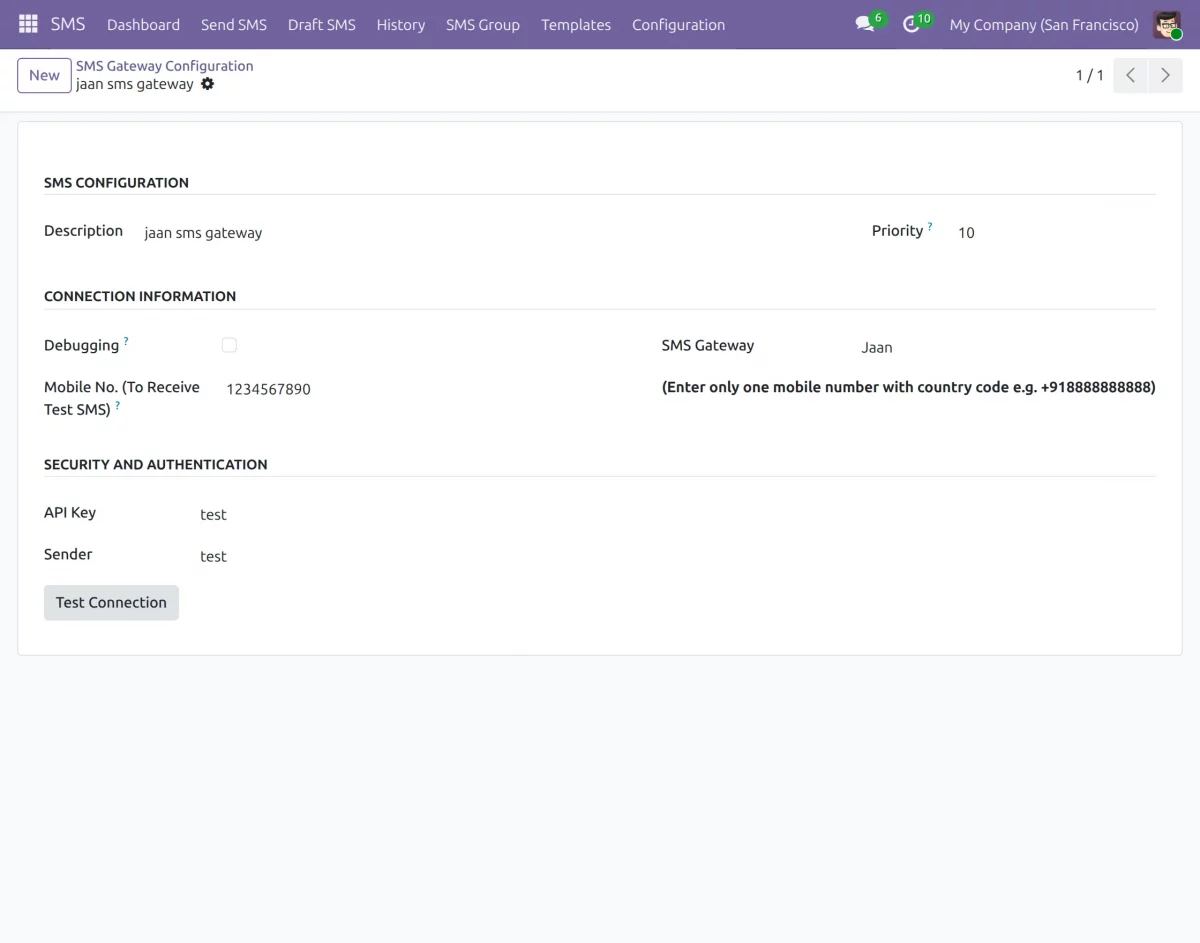Click the user avatar menu
The image size is (1200, 943).
(1167, 23)
